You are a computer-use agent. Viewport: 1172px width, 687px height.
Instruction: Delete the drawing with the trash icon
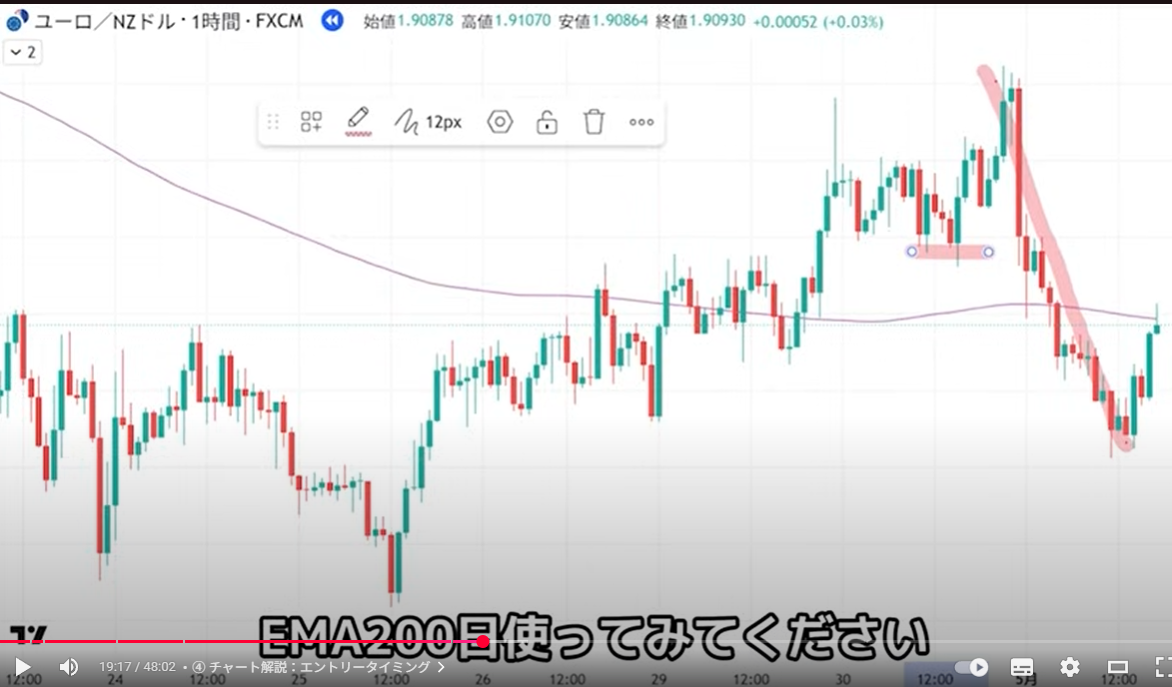coord(594,122)
